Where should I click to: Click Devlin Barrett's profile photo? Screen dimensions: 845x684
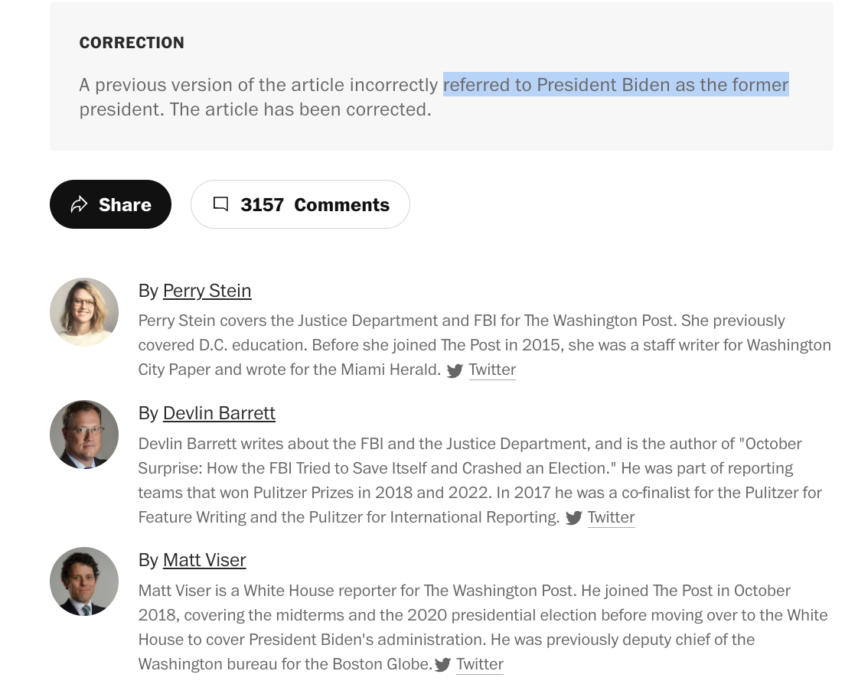[84, 434]
